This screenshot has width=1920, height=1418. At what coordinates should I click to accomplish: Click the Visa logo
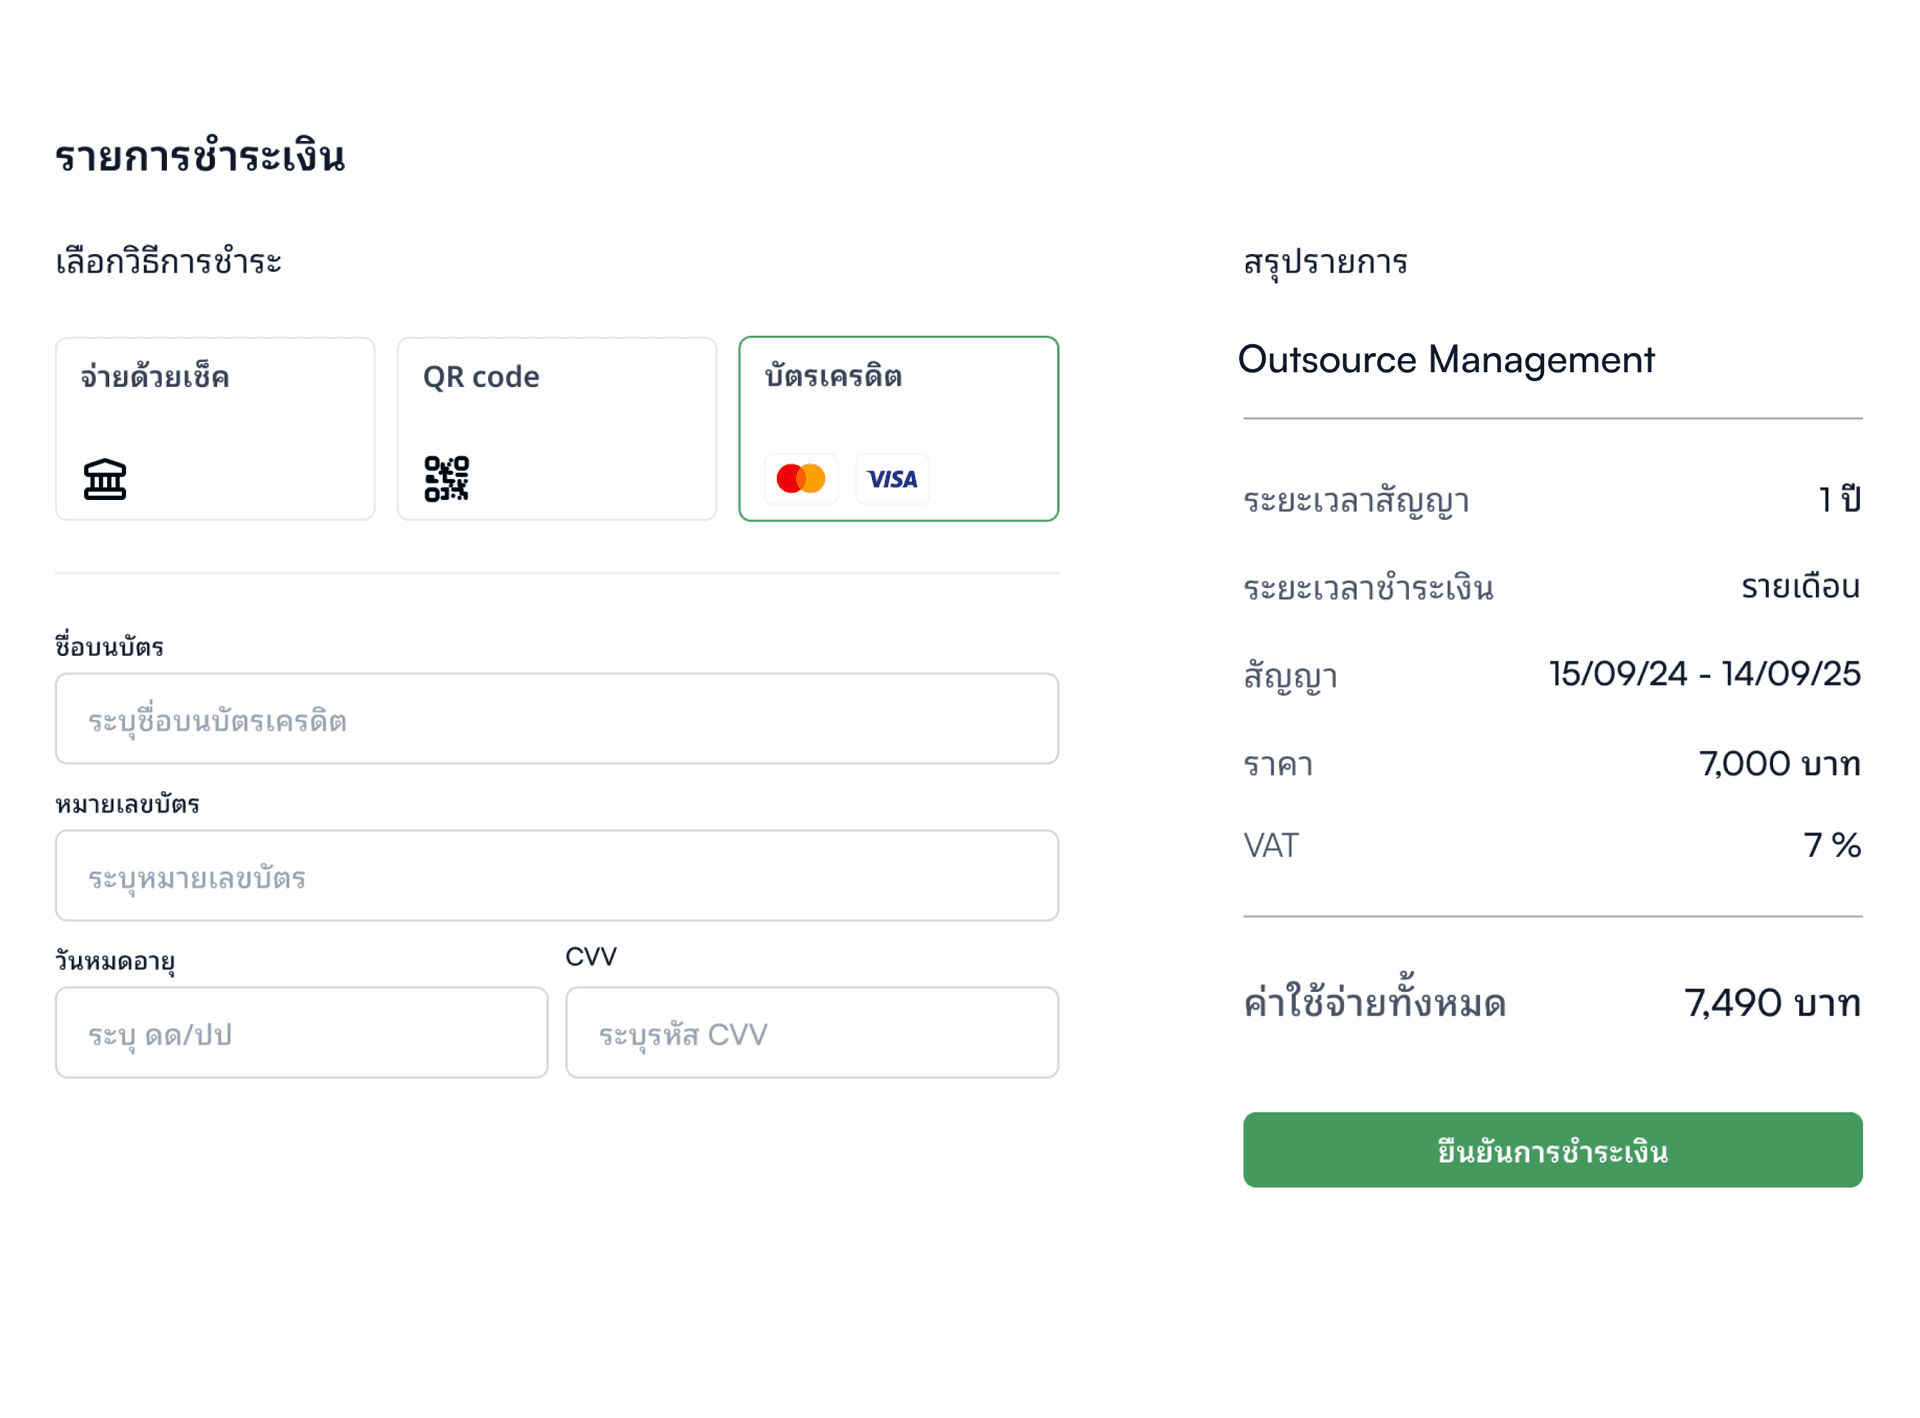(x=892, y=479)
